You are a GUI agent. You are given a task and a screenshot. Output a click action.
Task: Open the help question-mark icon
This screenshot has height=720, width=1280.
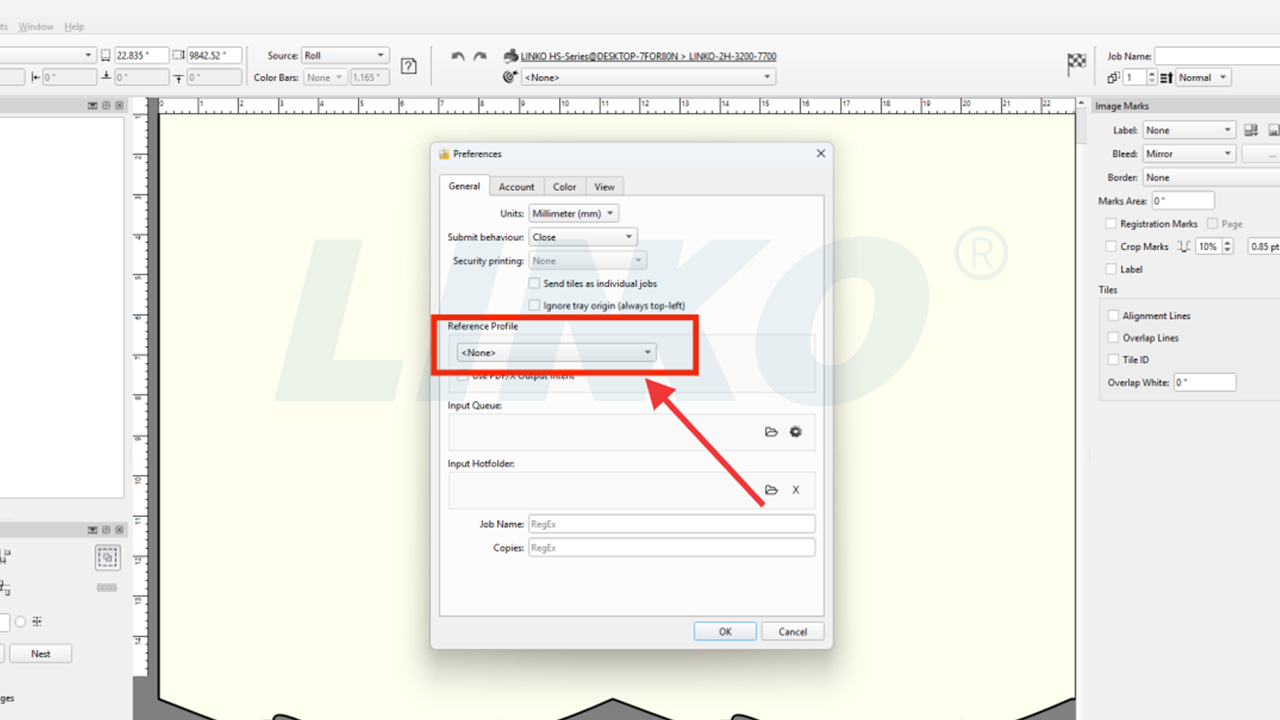(x=408, y=66)
